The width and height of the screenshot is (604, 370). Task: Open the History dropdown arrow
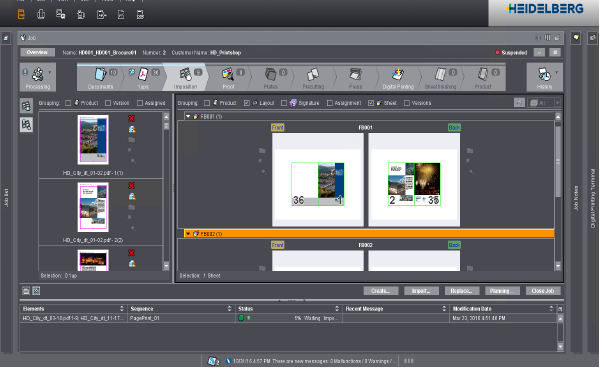[x=557, y=72]
